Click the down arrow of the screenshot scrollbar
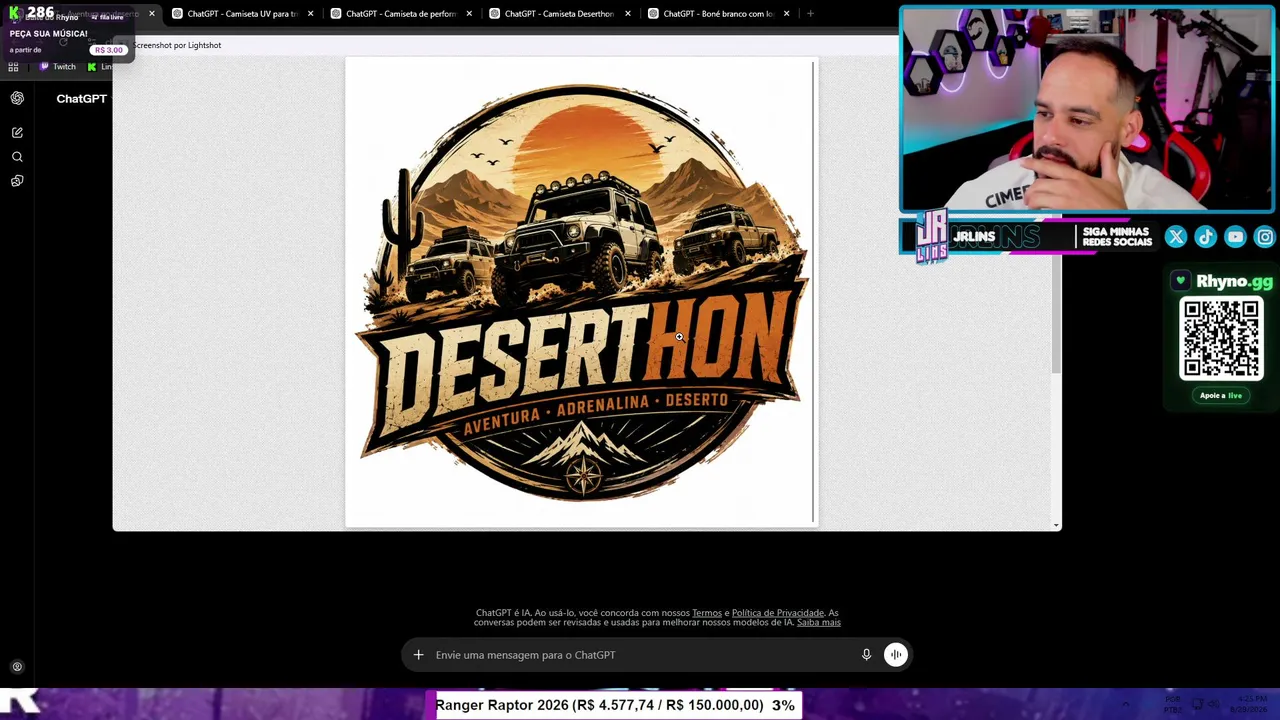The height and width of the screenshot is (720, 1280). click(x=1056, y=525)
